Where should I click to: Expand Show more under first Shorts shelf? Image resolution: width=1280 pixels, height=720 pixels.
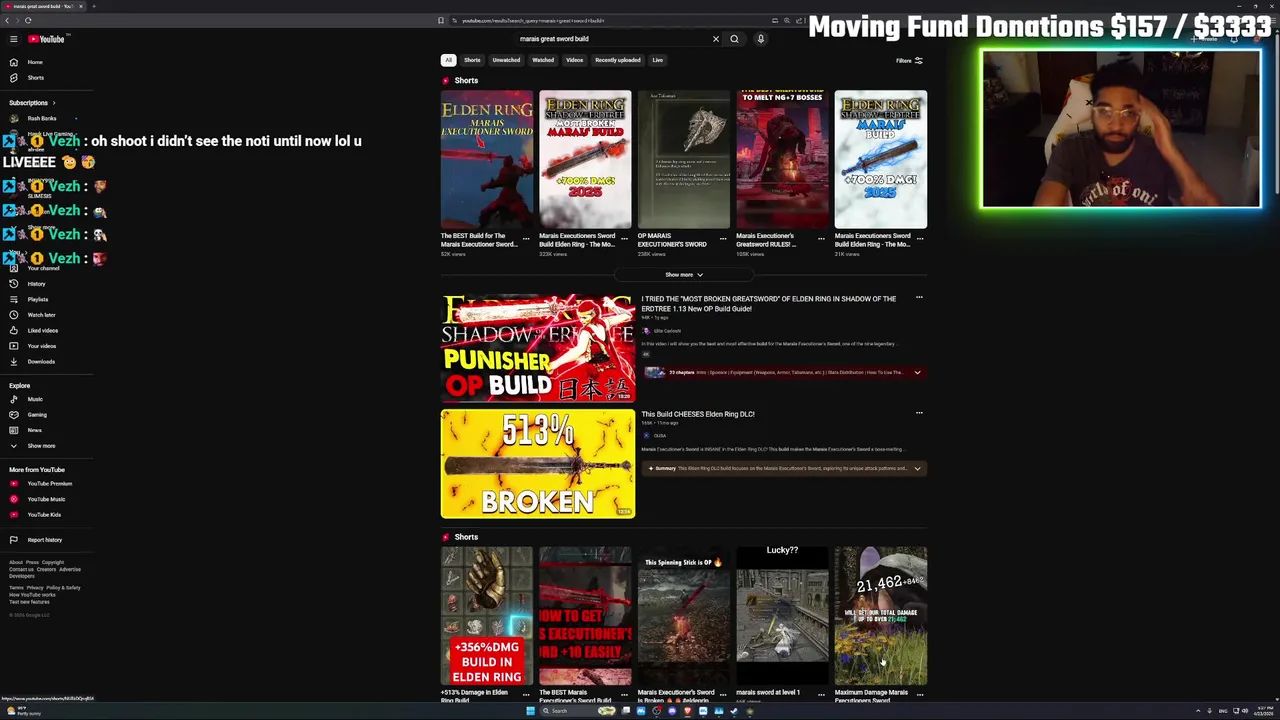click(684, 275)
